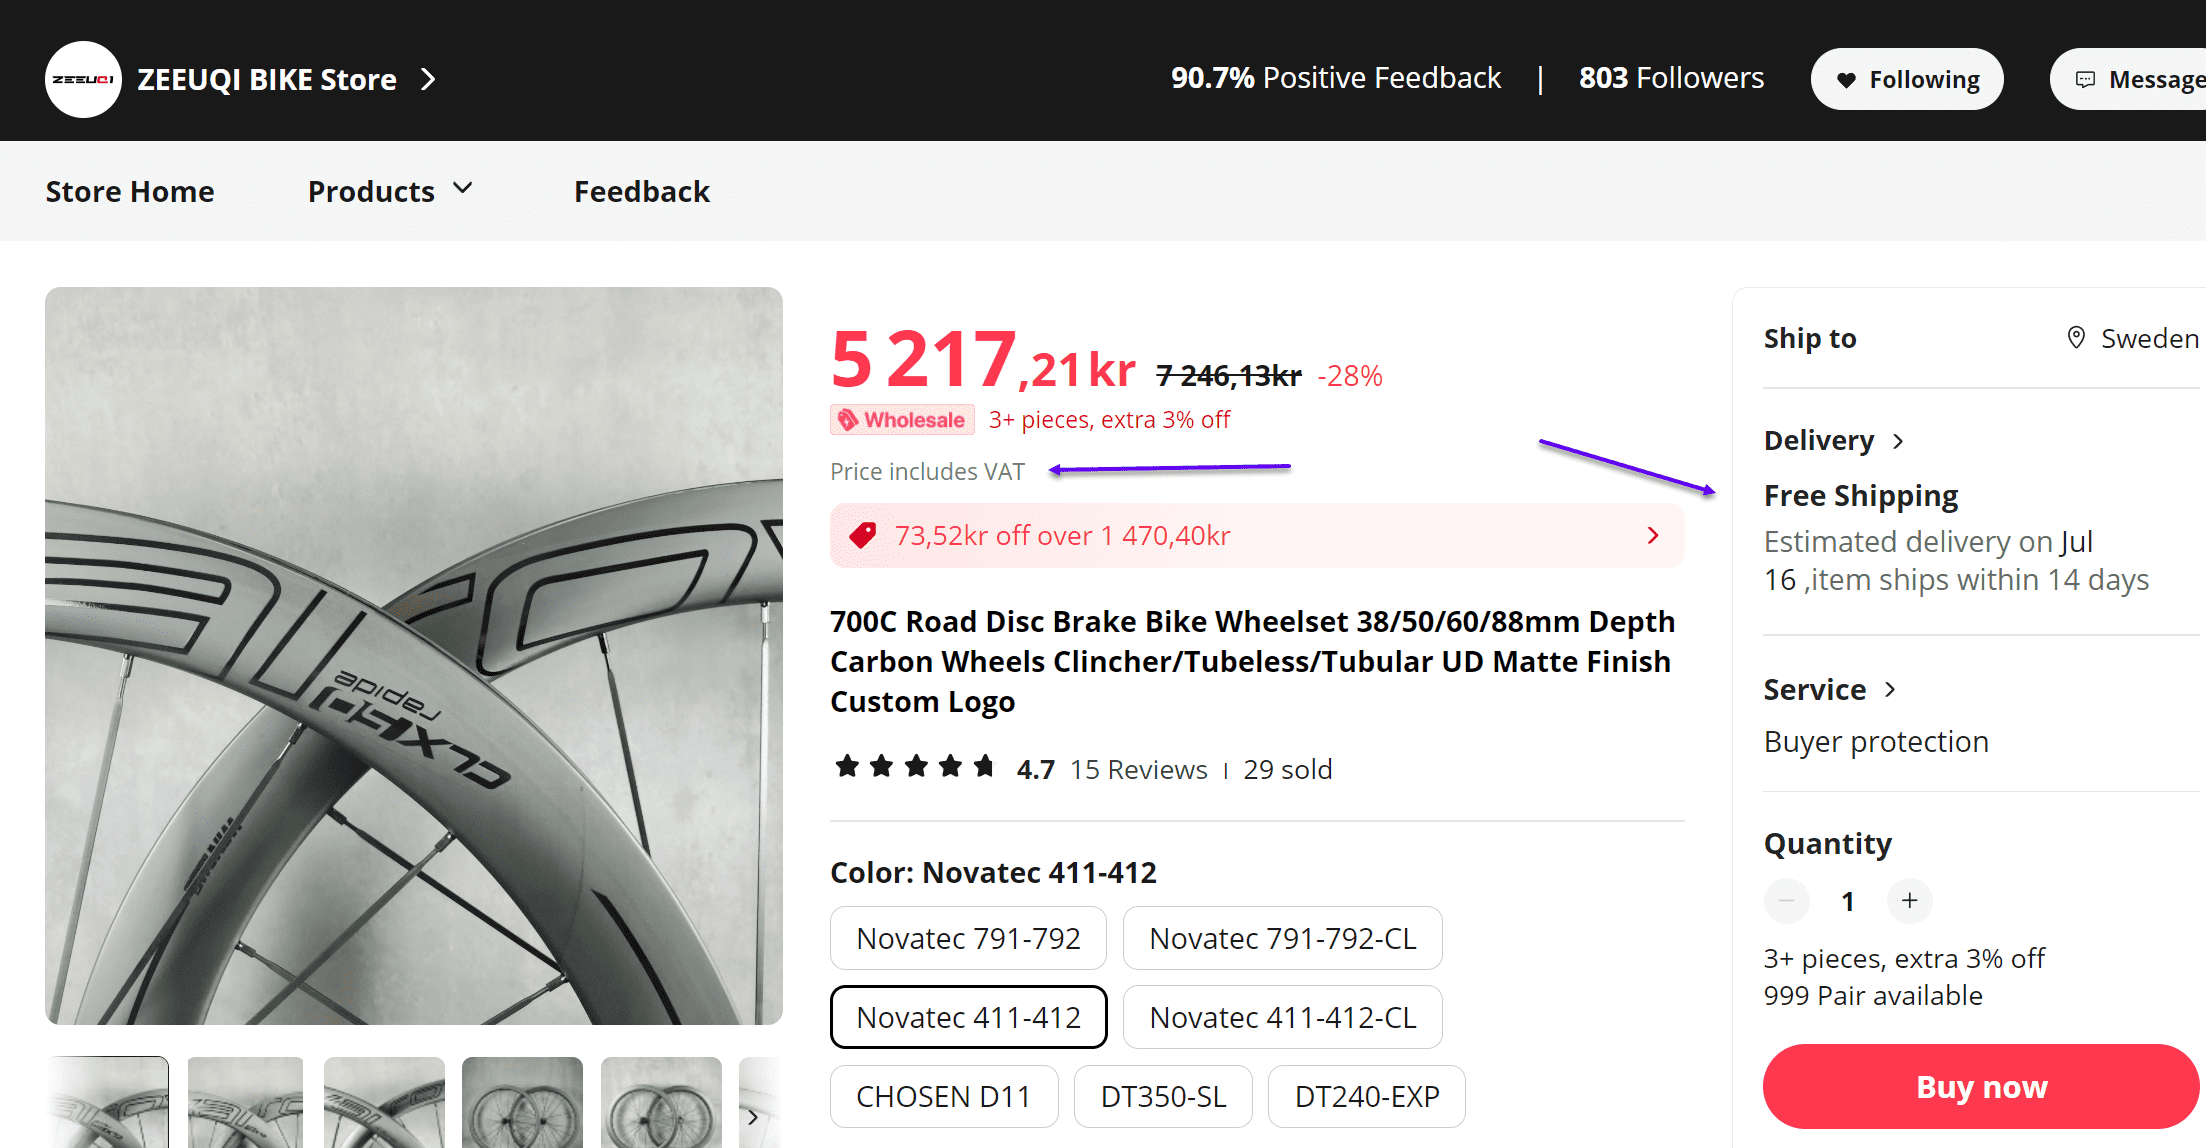2206x1148 pixels.
Task: Expand the Service details chevron
Action: (1890, 690)
